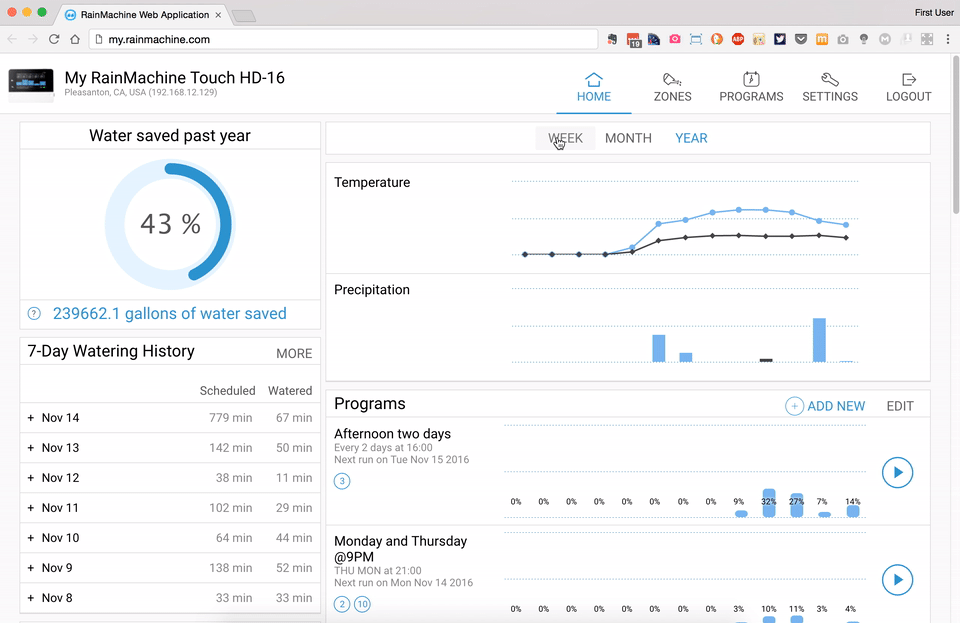The image size is (960, 623).
Task: Open the DuckDuckGo extension icon
Action: coord(716,39)
